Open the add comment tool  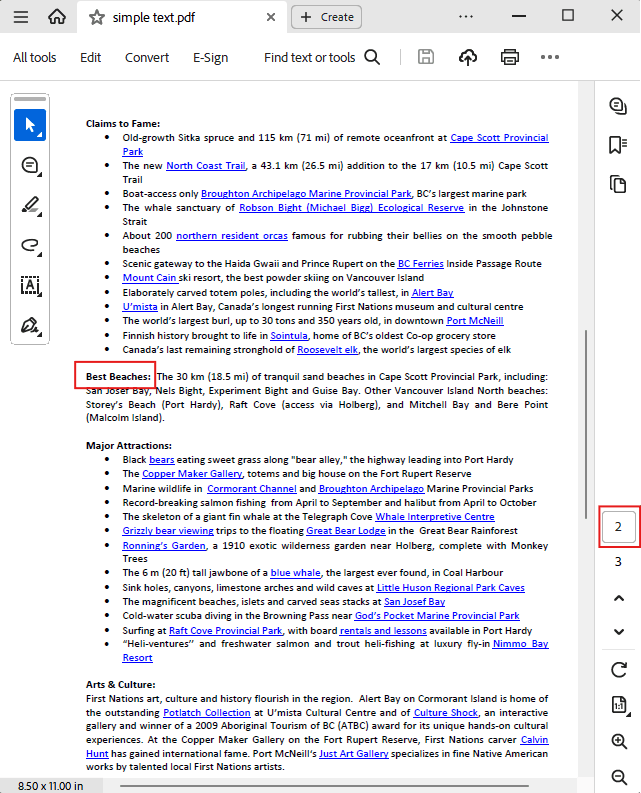click(30, 166)
